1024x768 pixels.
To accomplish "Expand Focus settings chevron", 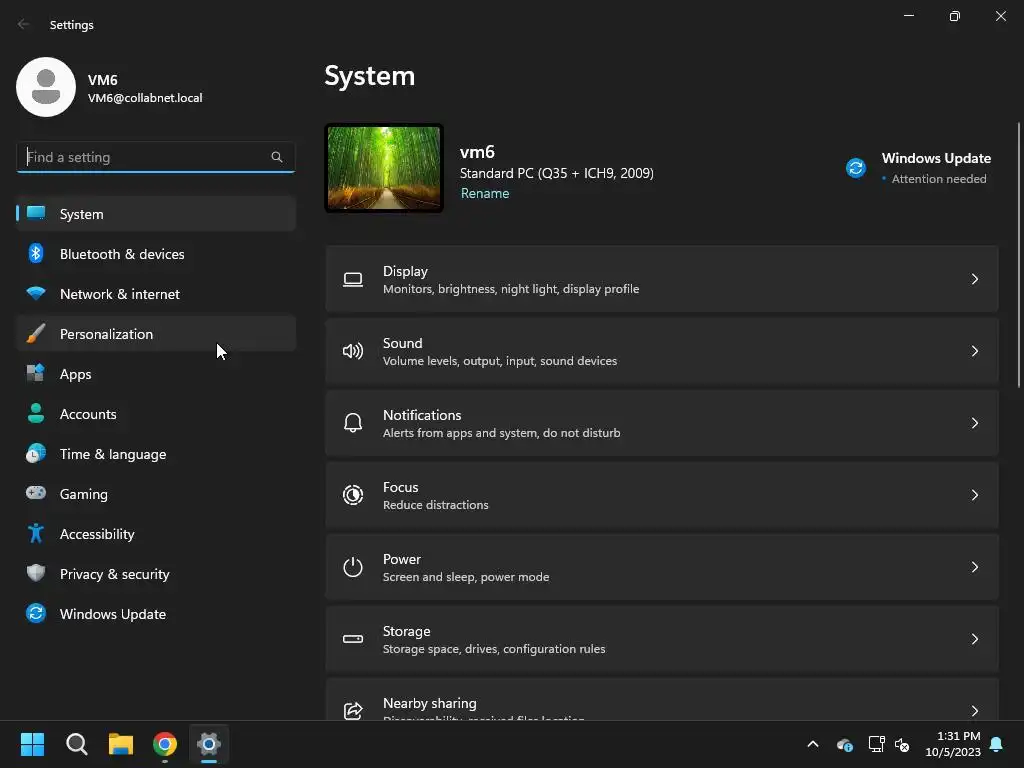I will tap(974, 495).
